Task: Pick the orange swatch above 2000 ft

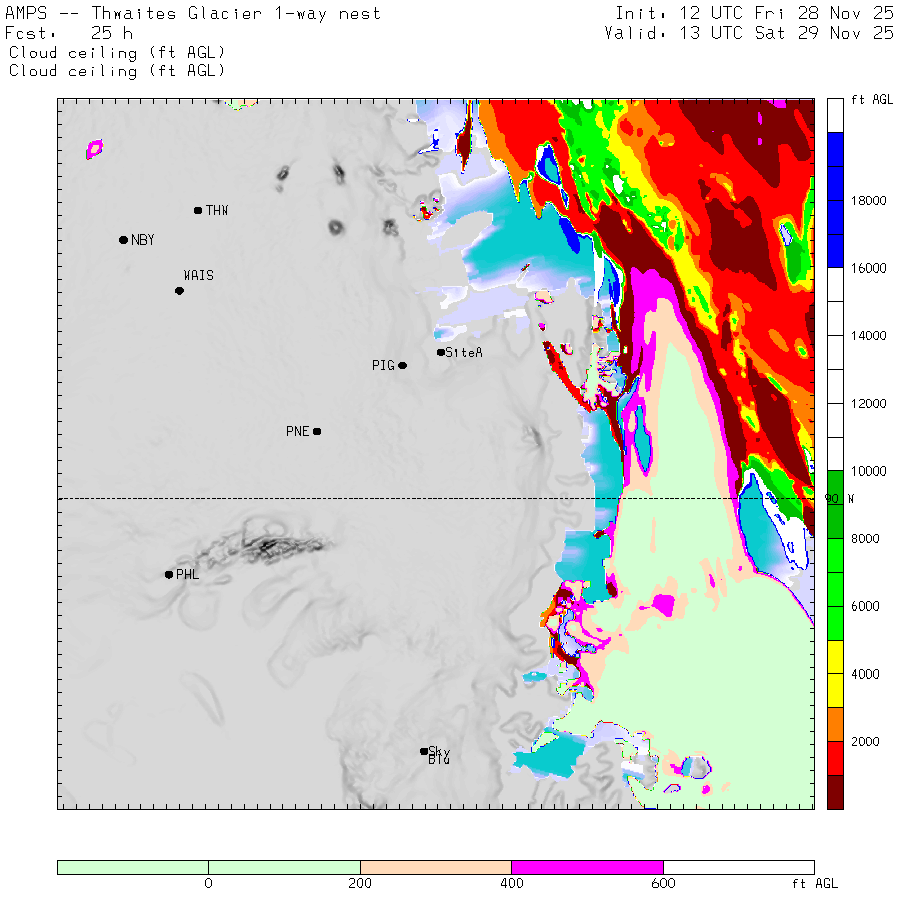Action: pos(835,724)
